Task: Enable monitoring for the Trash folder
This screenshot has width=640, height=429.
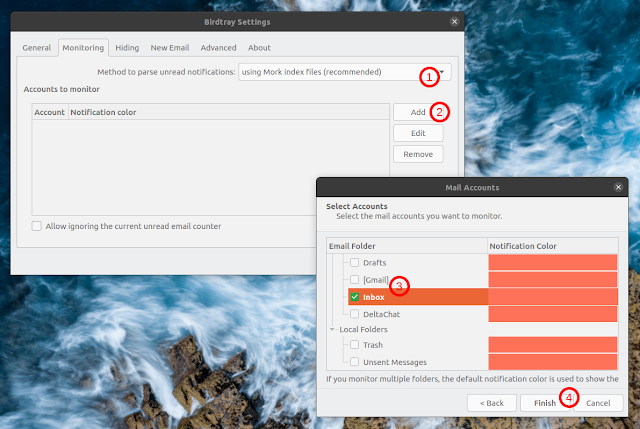Action: (355, 345)
